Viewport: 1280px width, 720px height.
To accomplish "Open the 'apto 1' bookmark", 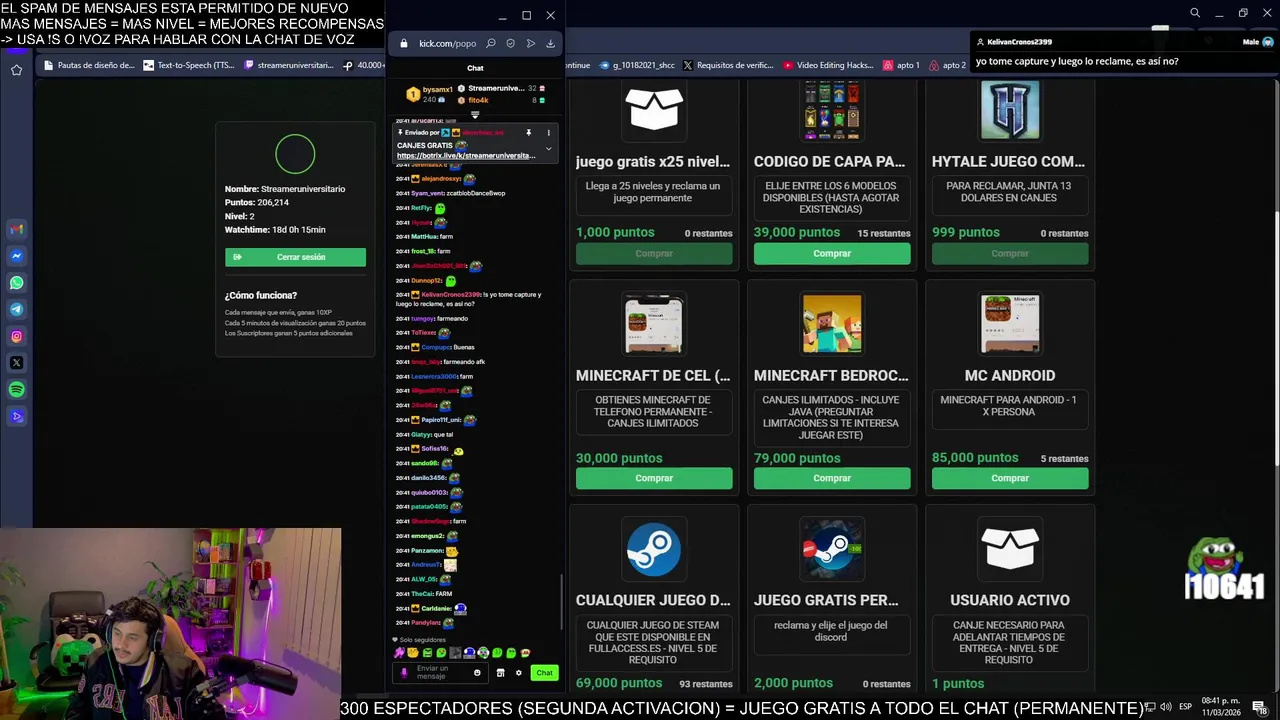I will [x=901, y=65].
